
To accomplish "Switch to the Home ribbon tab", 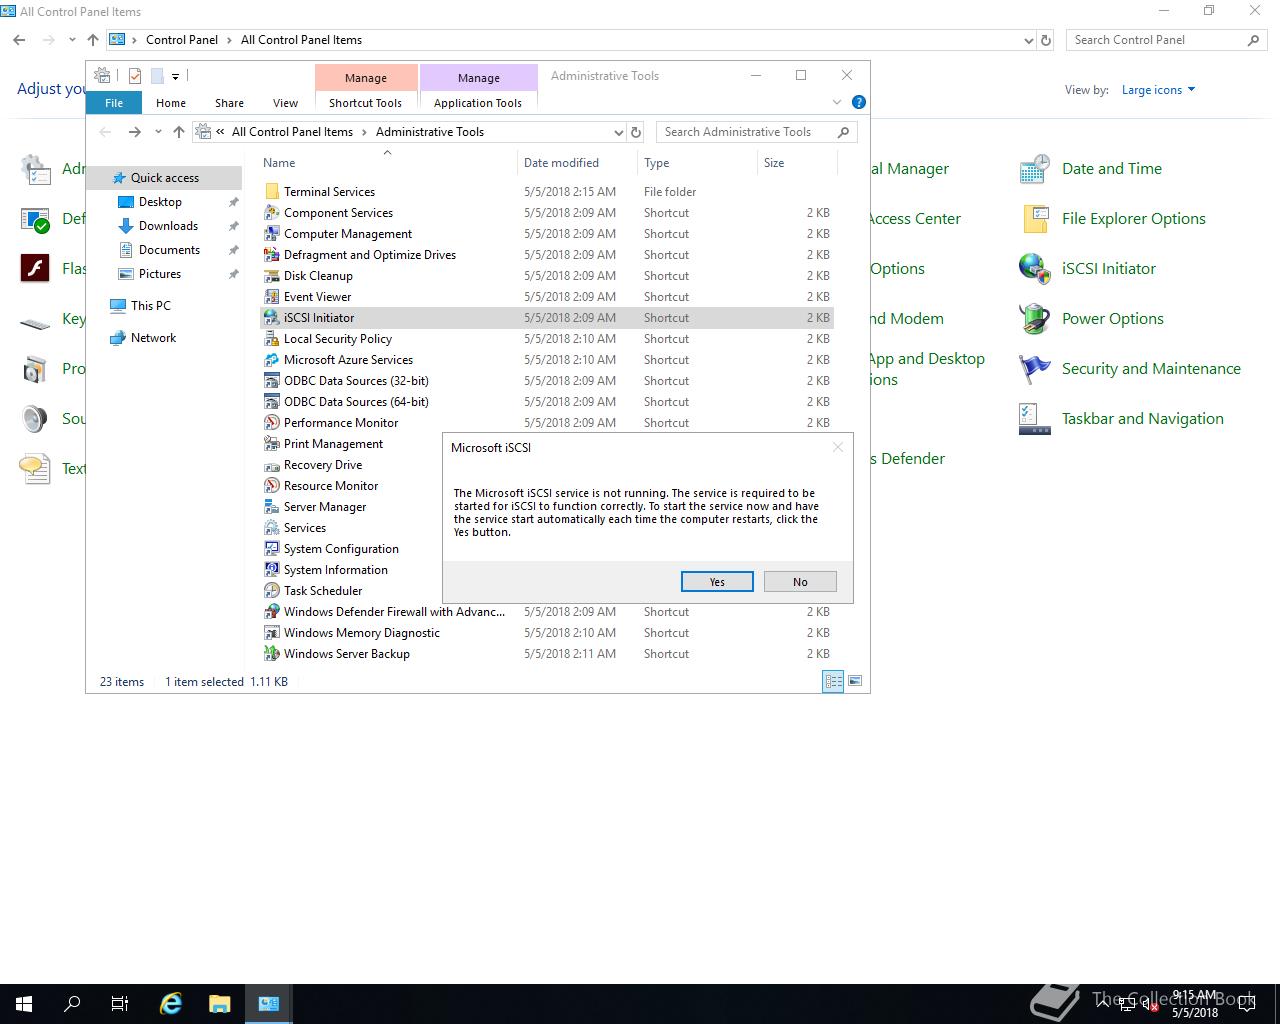I will coord(171,103).
